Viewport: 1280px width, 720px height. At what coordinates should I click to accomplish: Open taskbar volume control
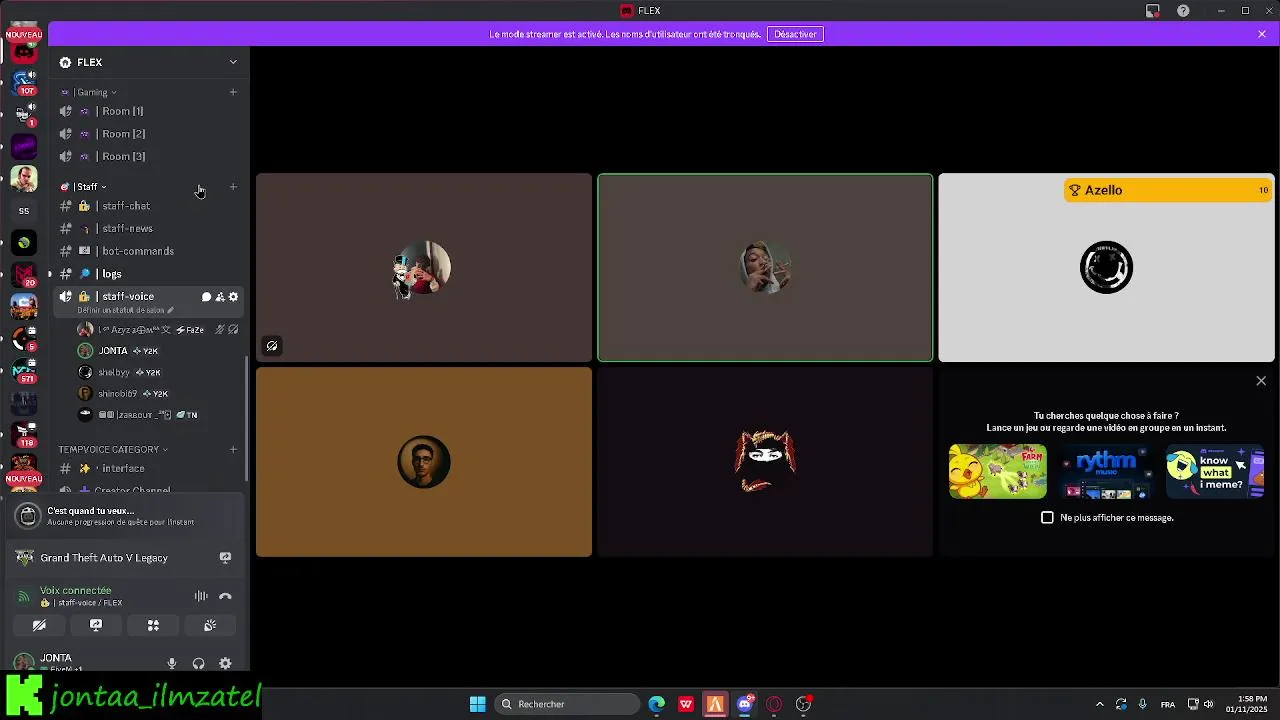(x=1209, y=704)
